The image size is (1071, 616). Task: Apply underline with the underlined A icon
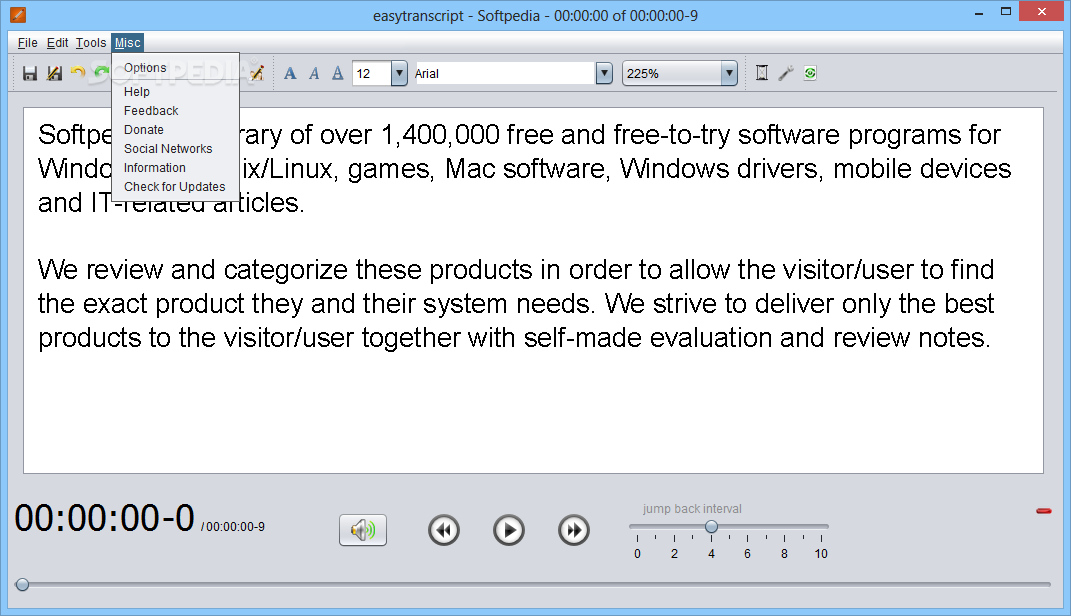337,73
